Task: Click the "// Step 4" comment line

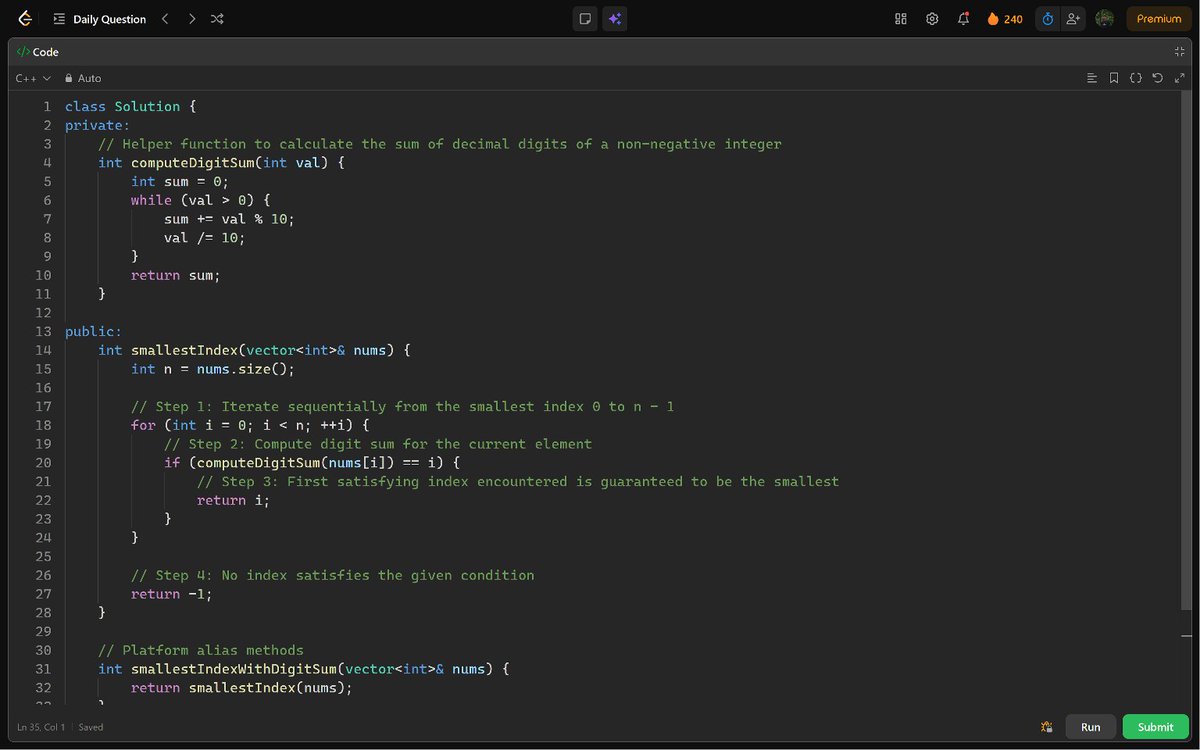Action: click(333, 575)
